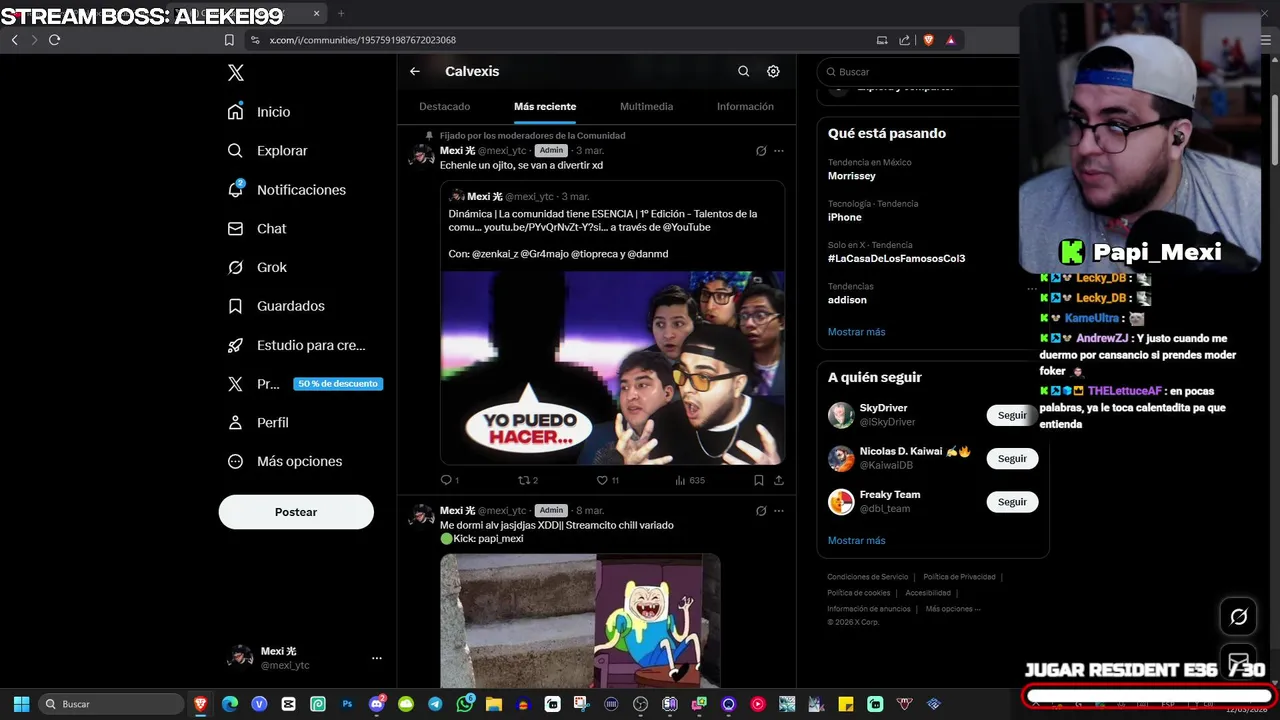Open Perfil in the sidebar

[258, 423]
